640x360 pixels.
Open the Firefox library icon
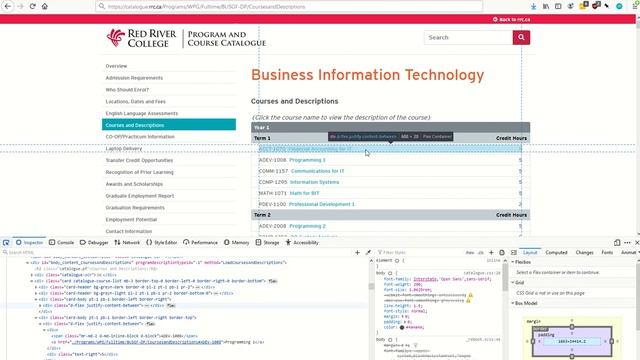click(x=546, y=6)
